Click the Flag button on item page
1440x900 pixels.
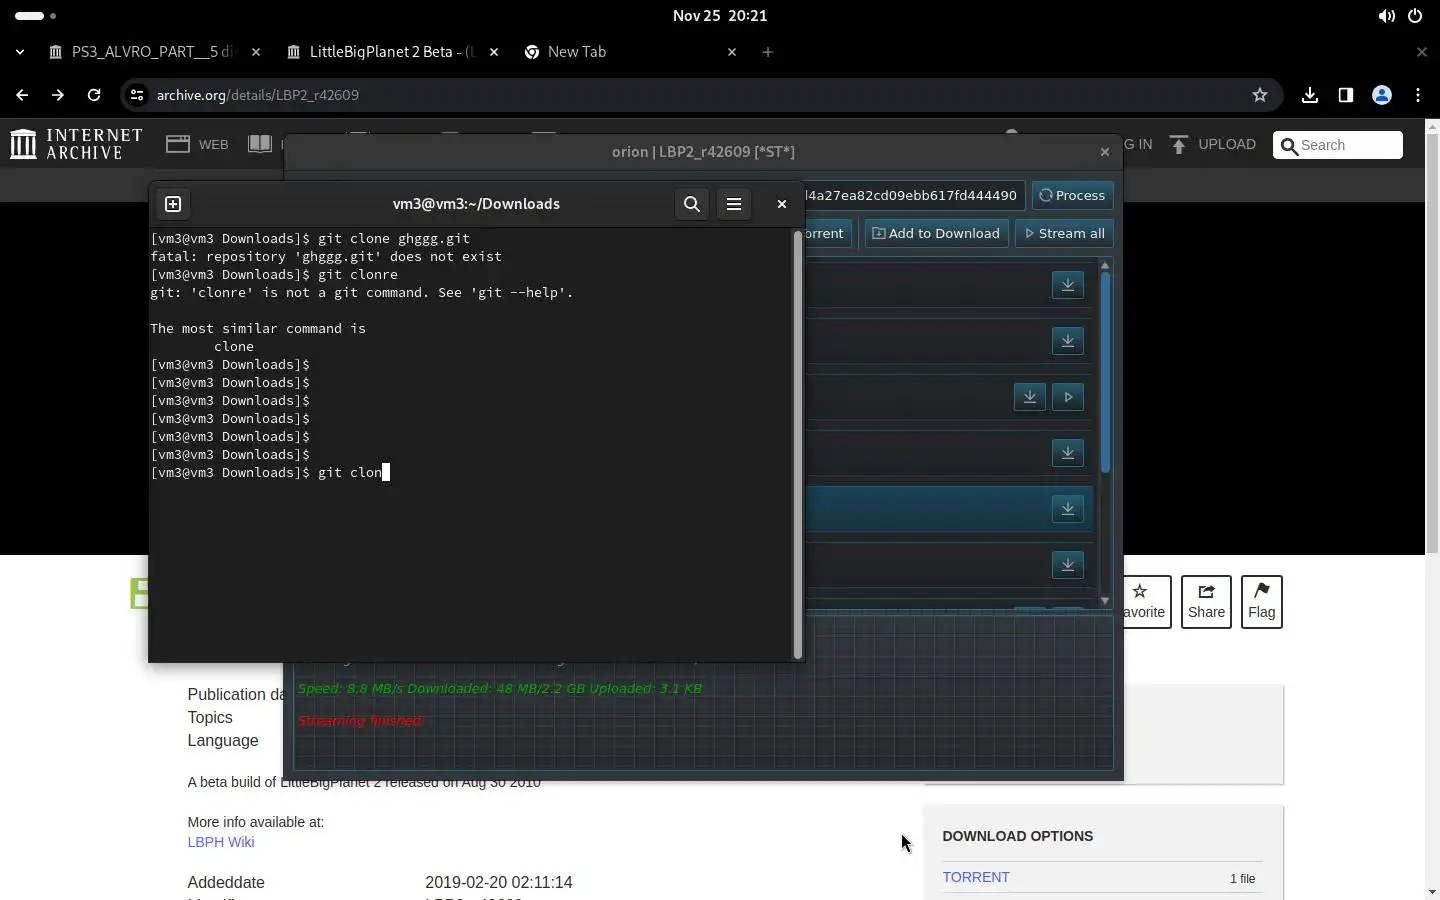click(x=1262, y=602)
